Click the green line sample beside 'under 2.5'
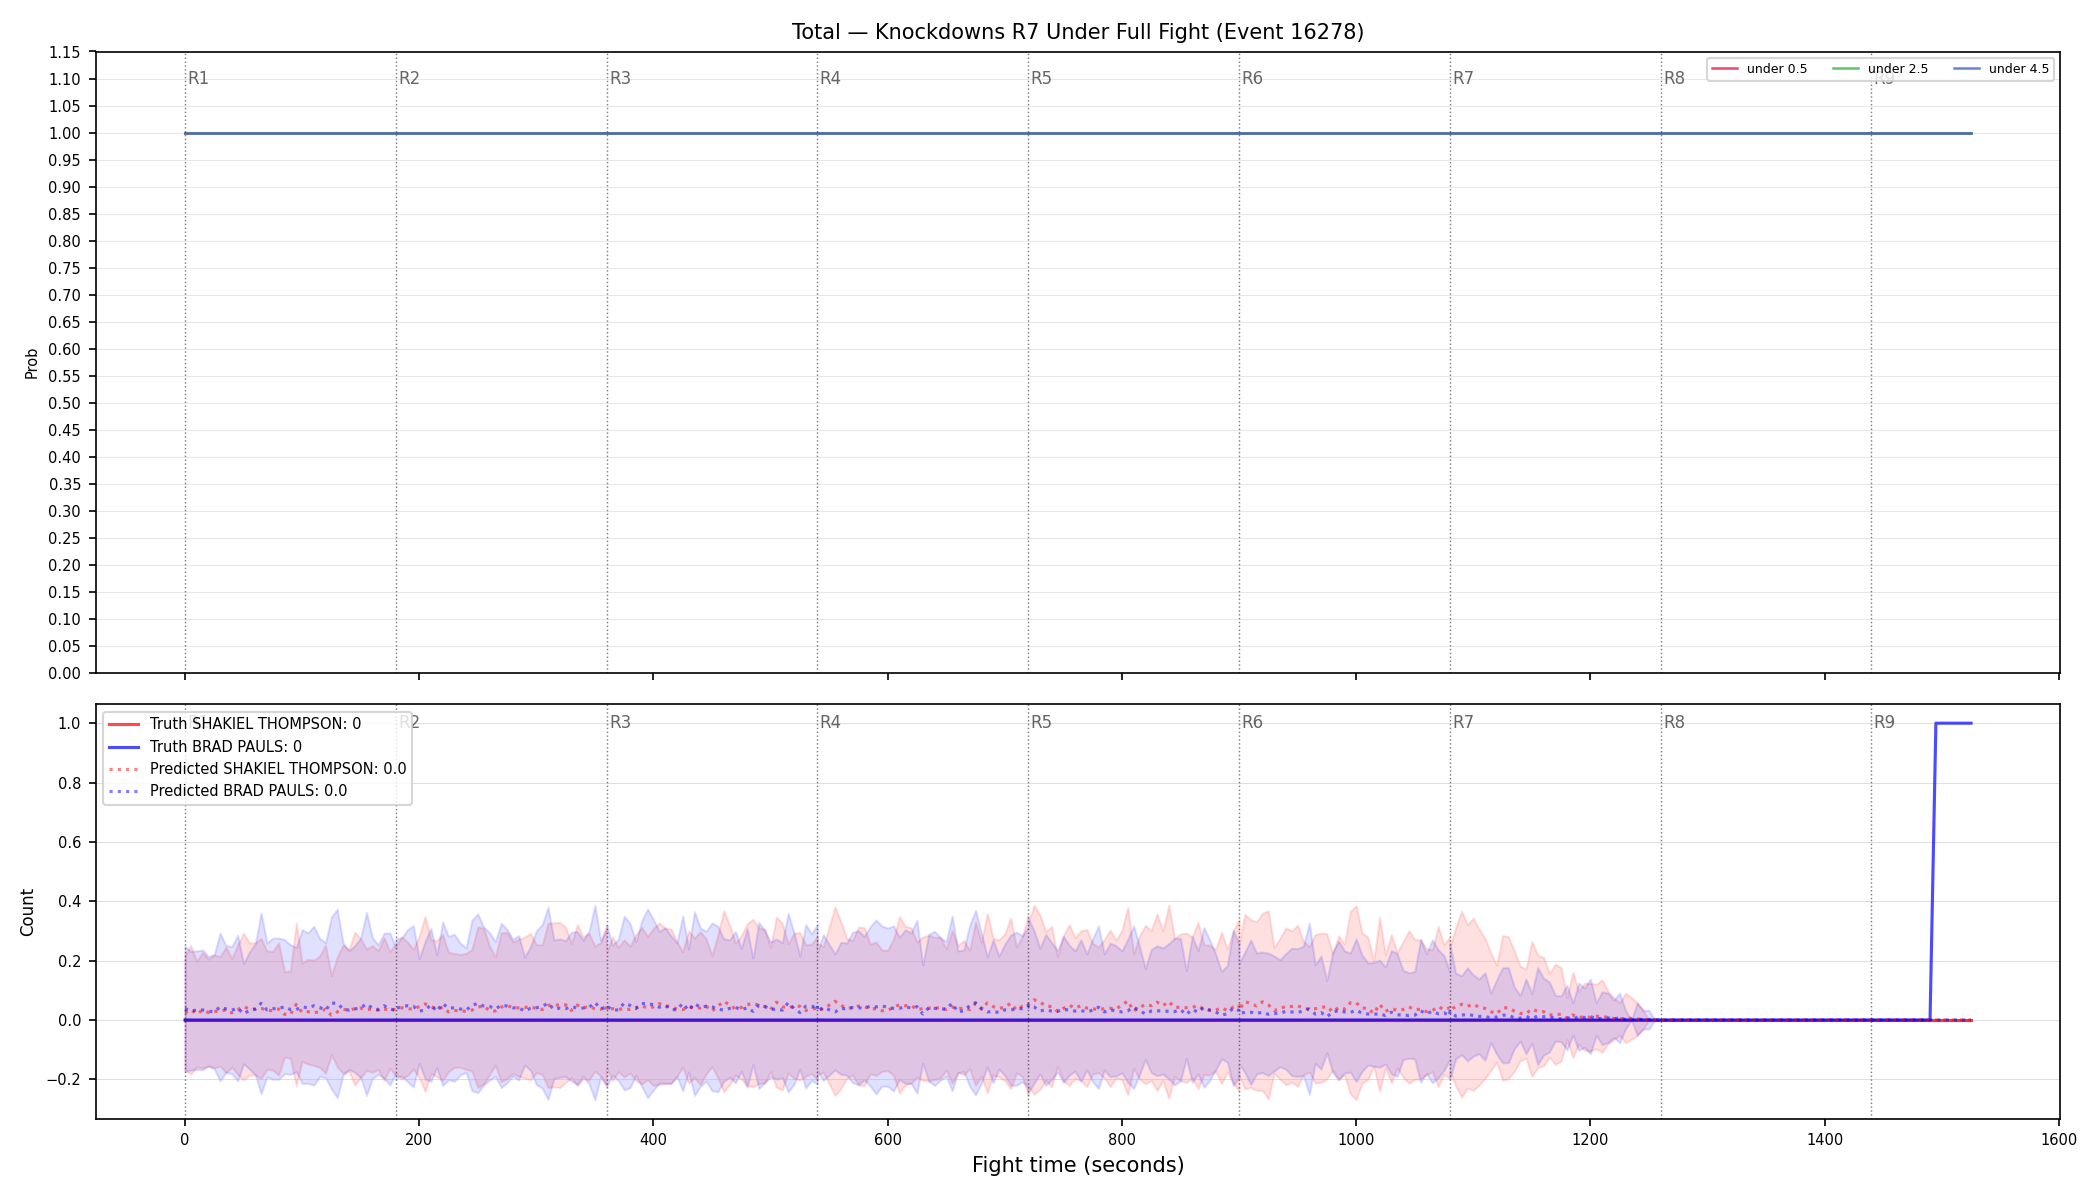This screenshot has height=1200, width=2100. [x=1846, y=69]
